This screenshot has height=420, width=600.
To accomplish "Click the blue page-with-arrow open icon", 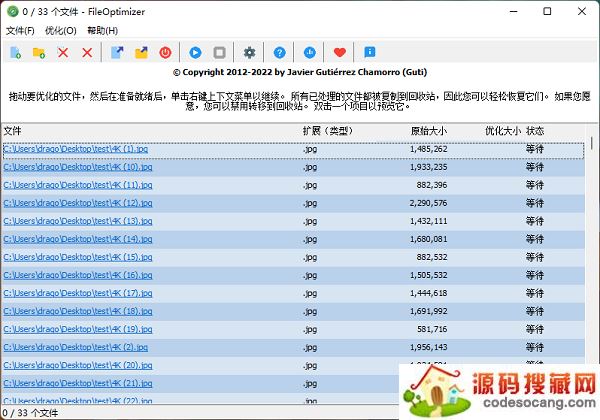I will (117, 52).
